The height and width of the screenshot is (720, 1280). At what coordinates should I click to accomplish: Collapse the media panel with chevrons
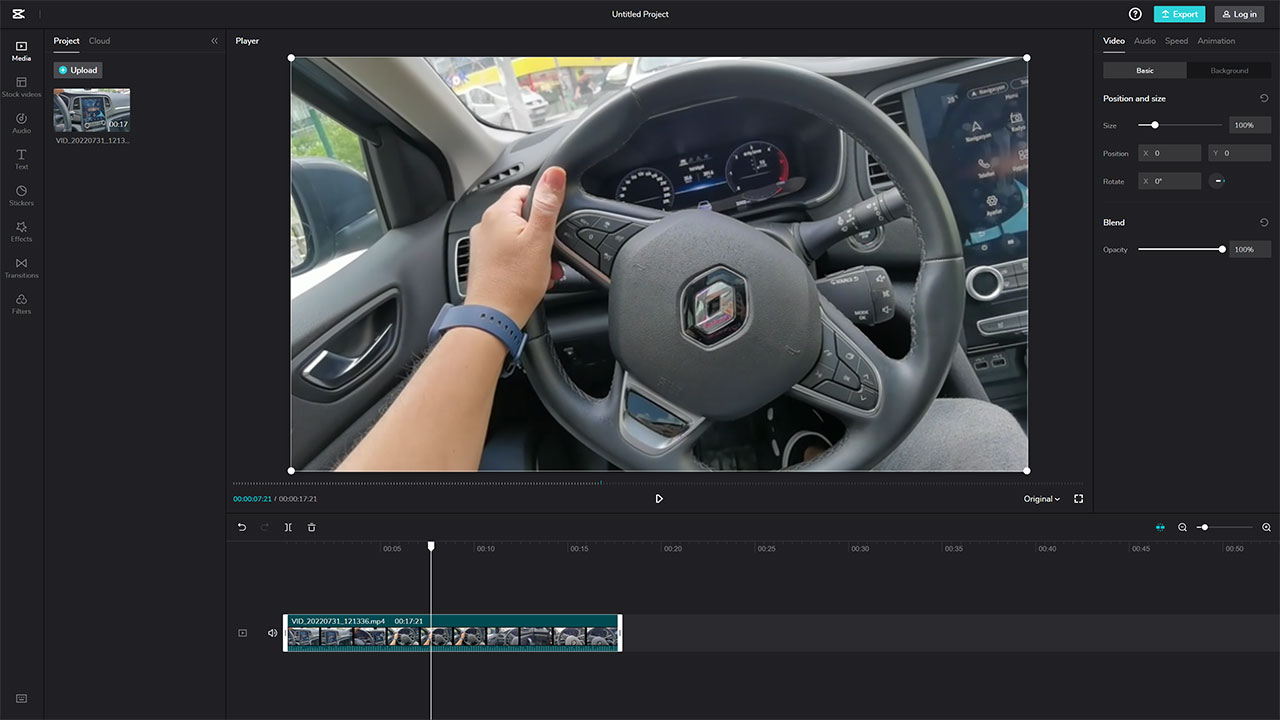pos(214,41)
